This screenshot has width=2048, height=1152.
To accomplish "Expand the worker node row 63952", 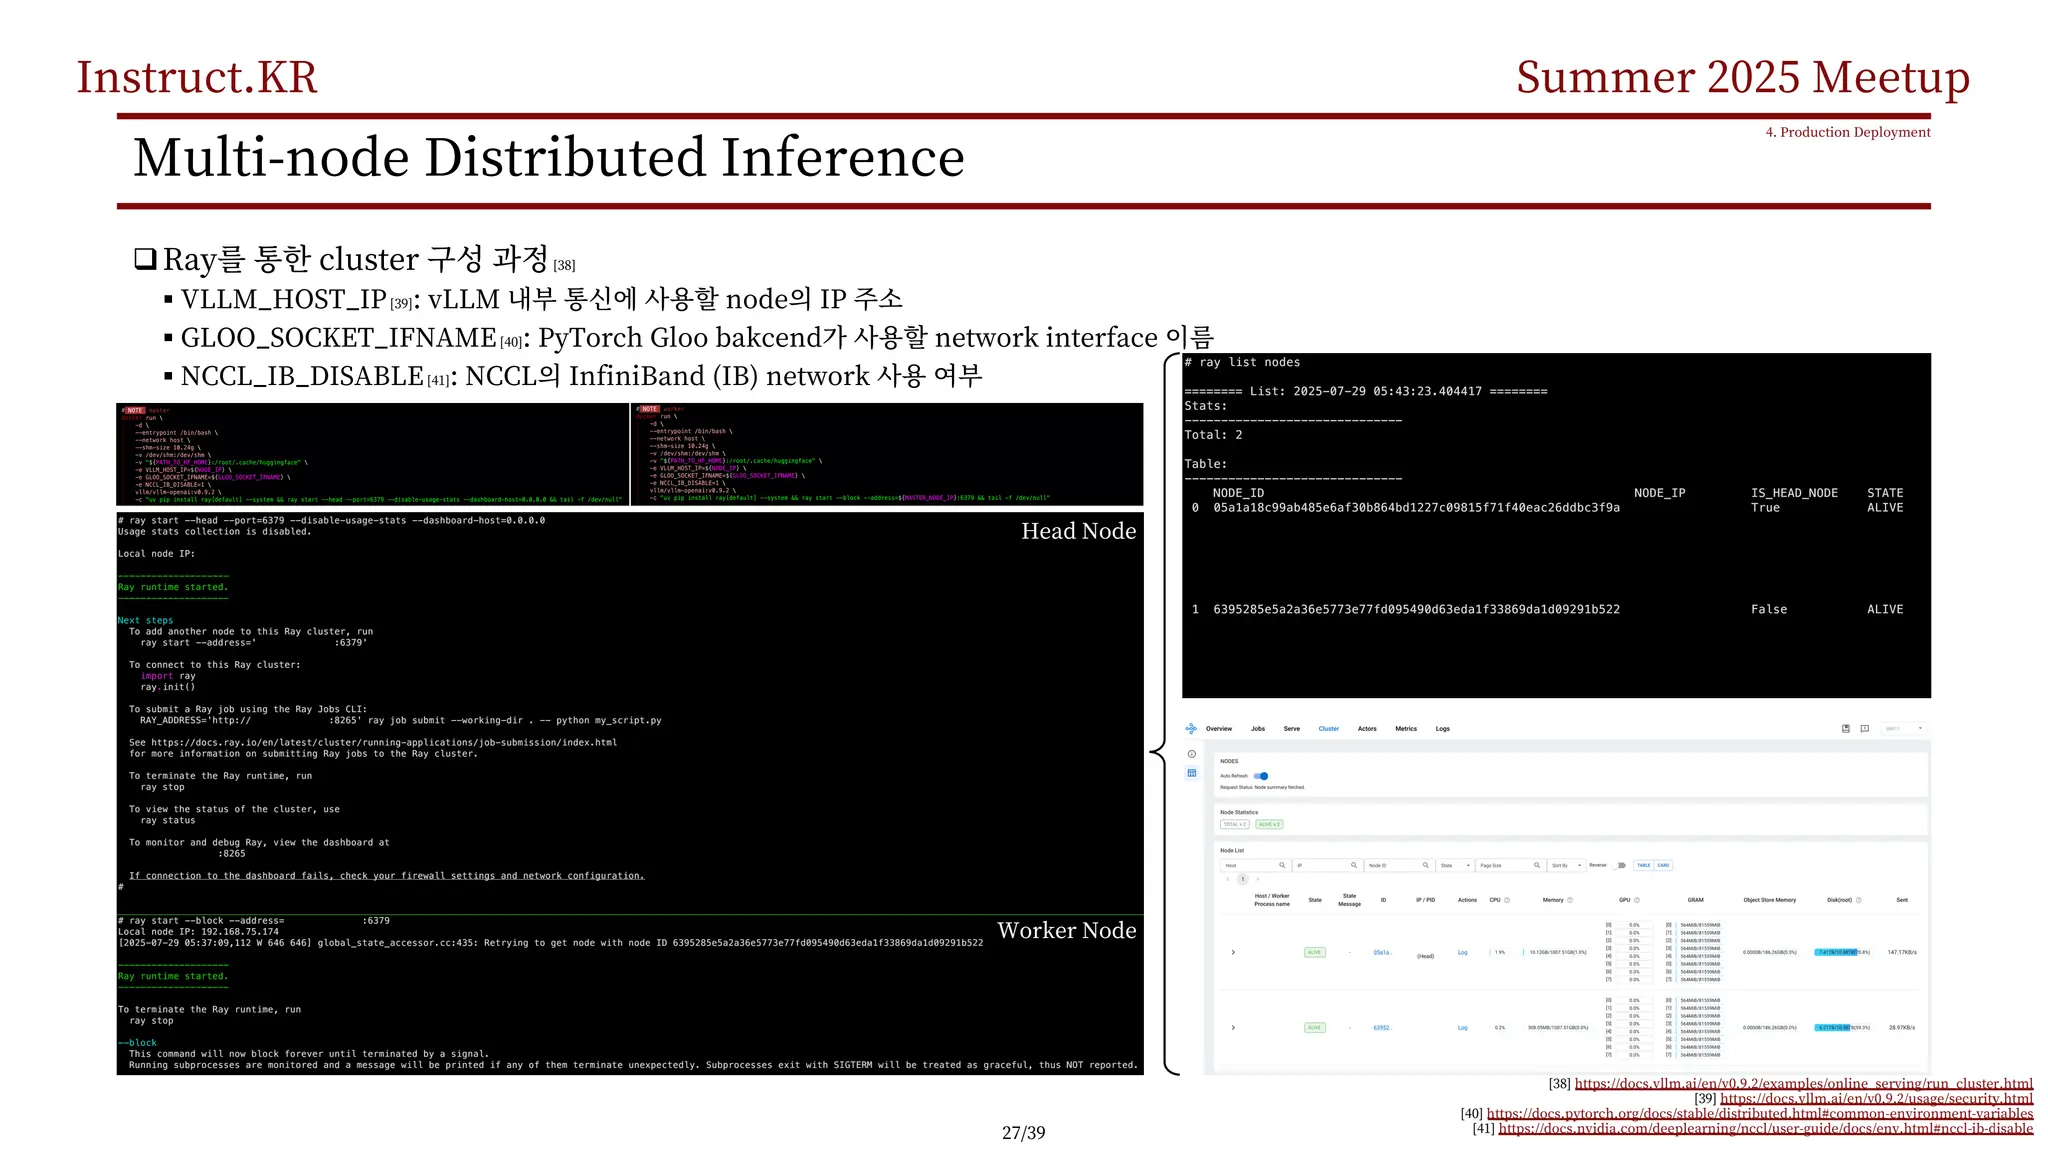I will (1233, 1028).
